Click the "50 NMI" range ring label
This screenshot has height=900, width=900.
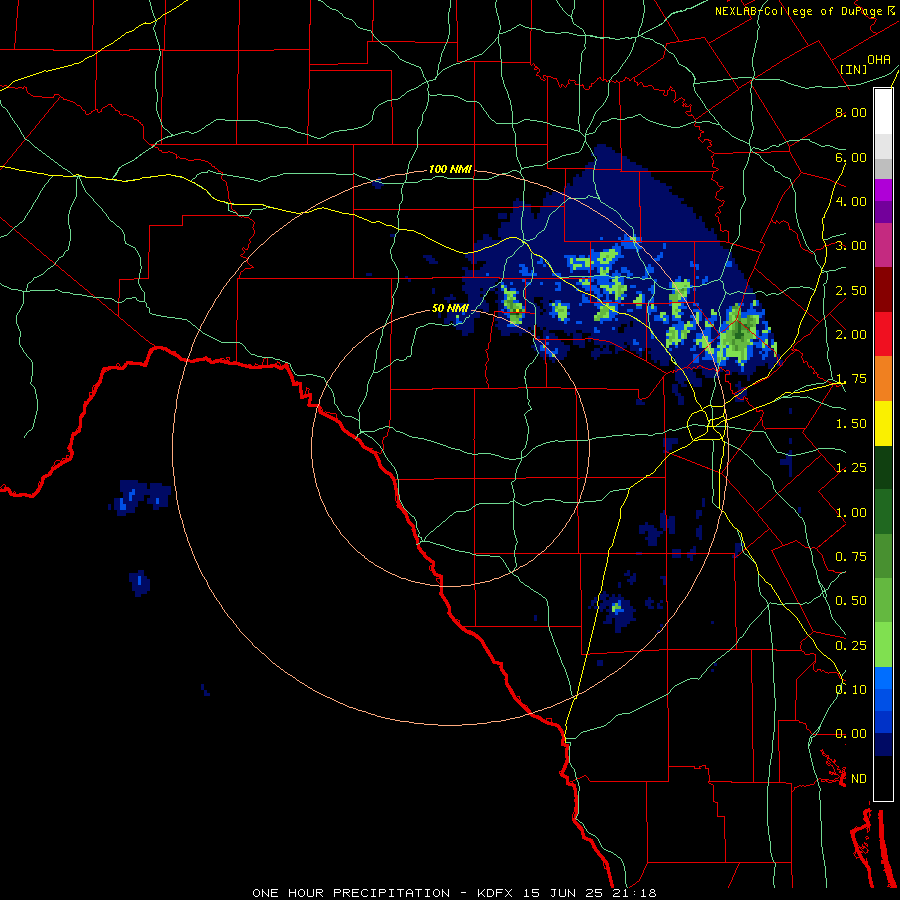(451, 308)
